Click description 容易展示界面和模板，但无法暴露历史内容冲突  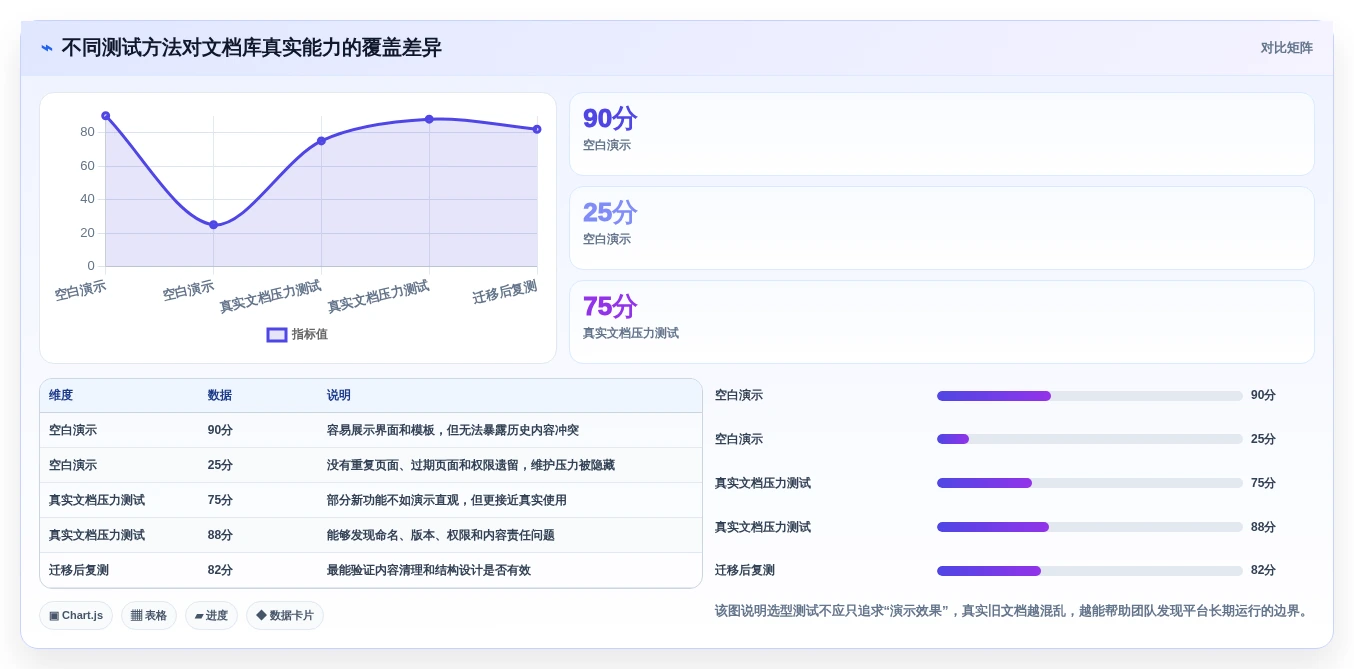[453, 431]
